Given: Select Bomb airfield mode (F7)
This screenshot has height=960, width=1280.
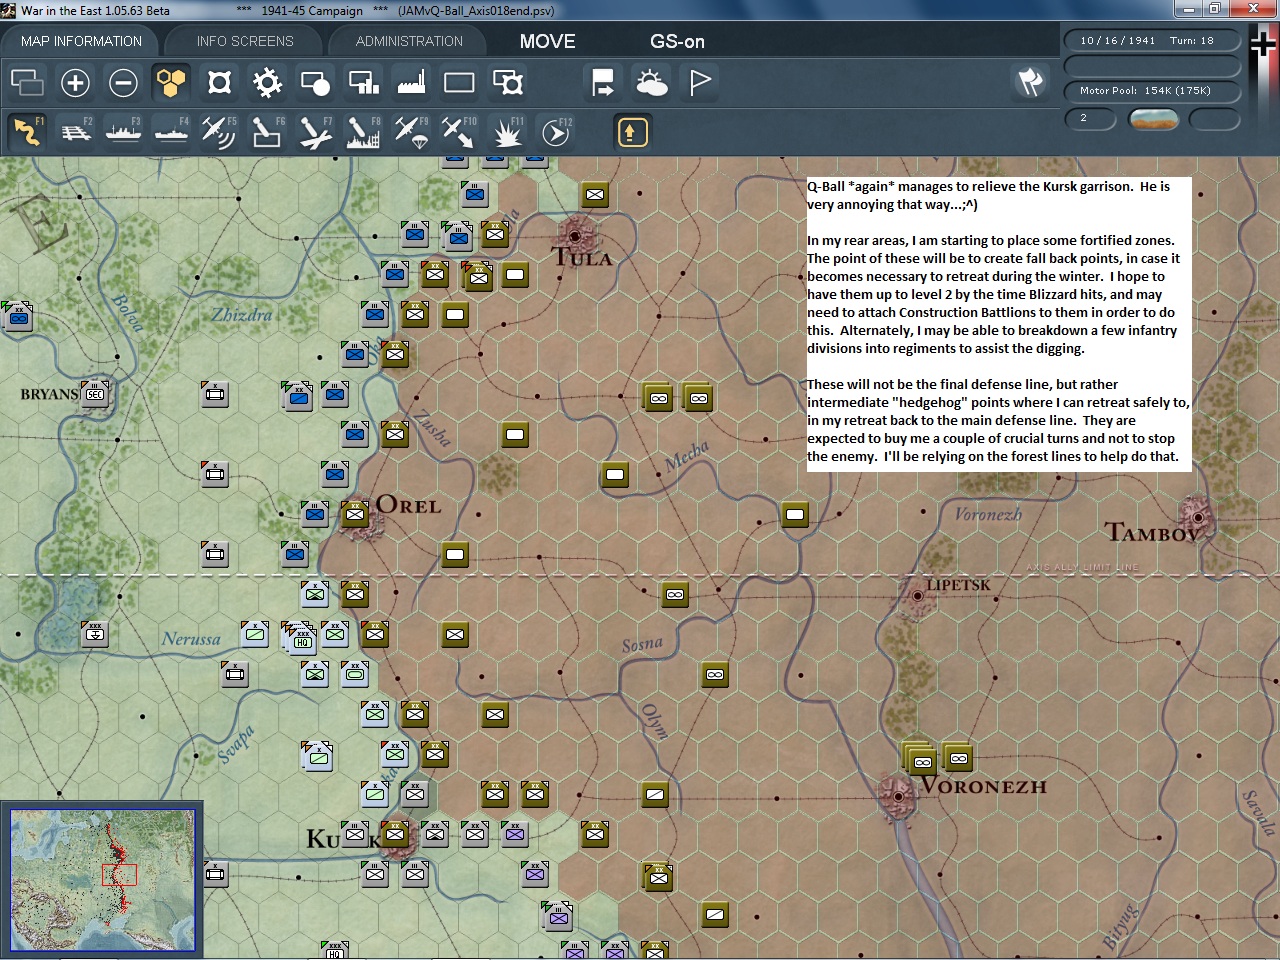Looking at the screenshot, I should pos(315,132).
